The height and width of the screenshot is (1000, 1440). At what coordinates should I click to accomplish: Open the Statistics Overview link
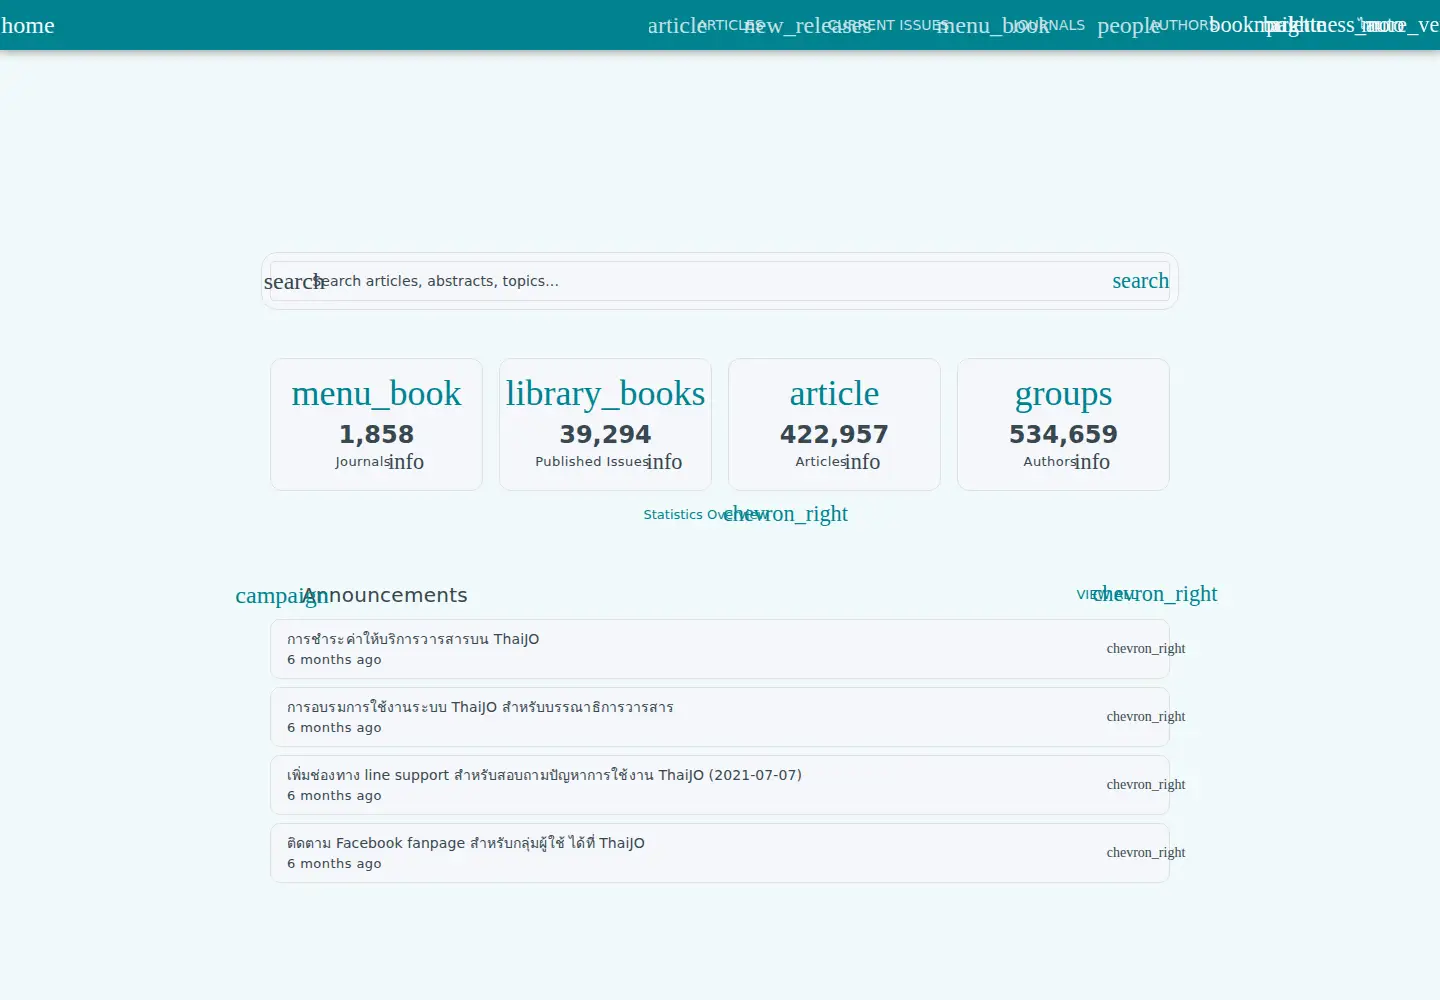click(x=745, y=514)
